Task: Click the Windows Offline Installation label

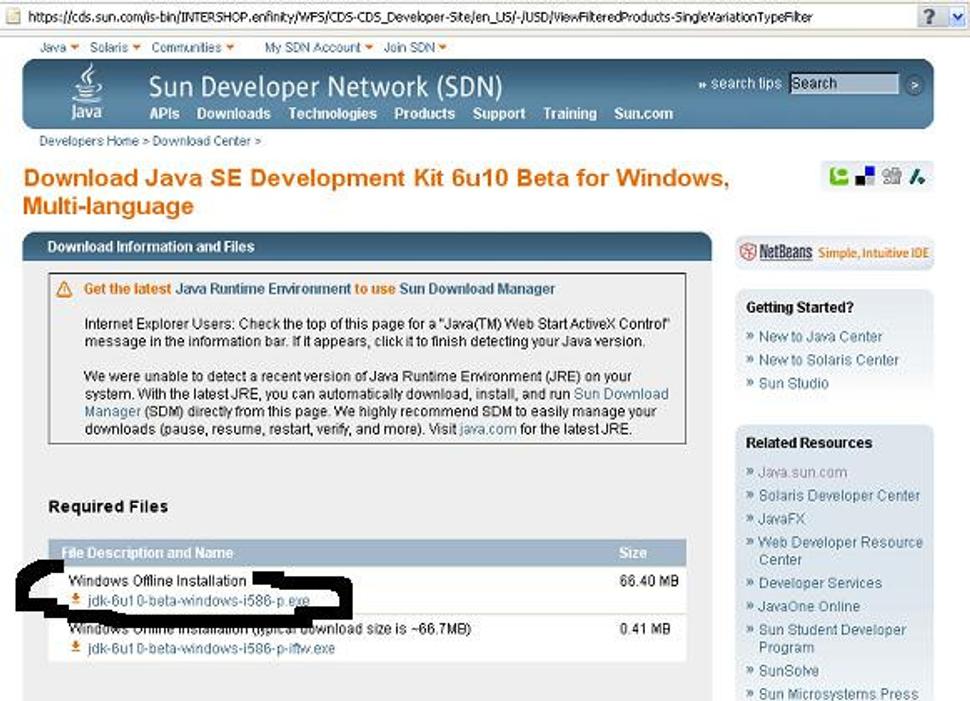Action: pos(157,581)
